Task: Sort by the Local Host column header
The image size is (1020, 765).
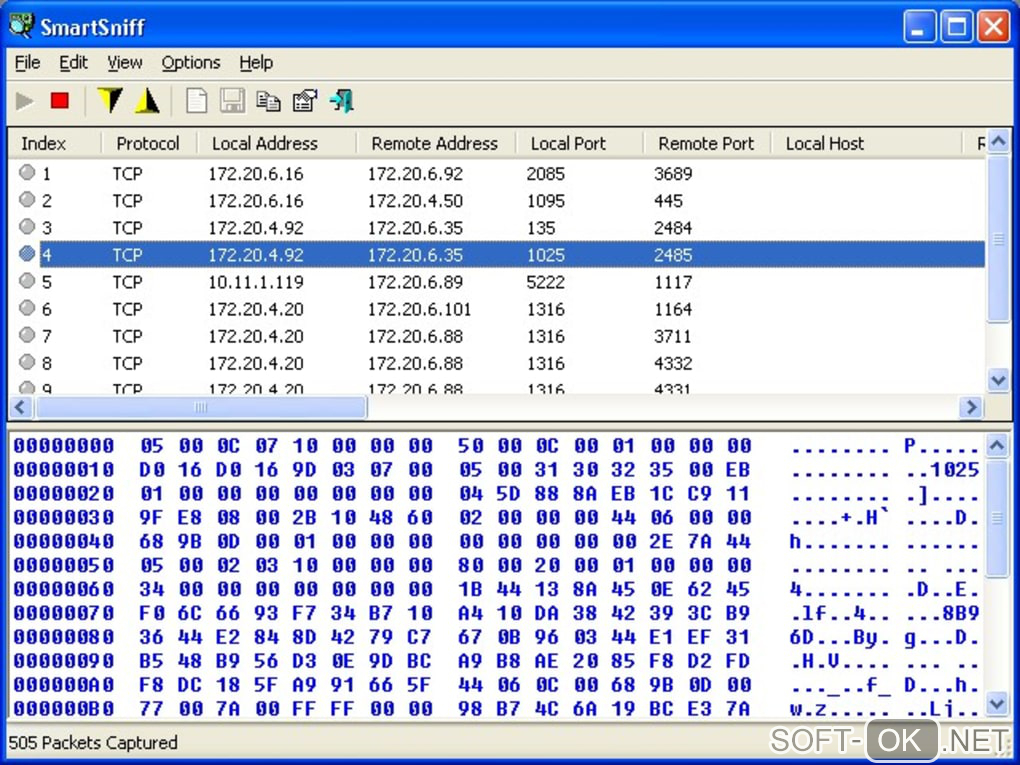Action: tap(866, 143)
